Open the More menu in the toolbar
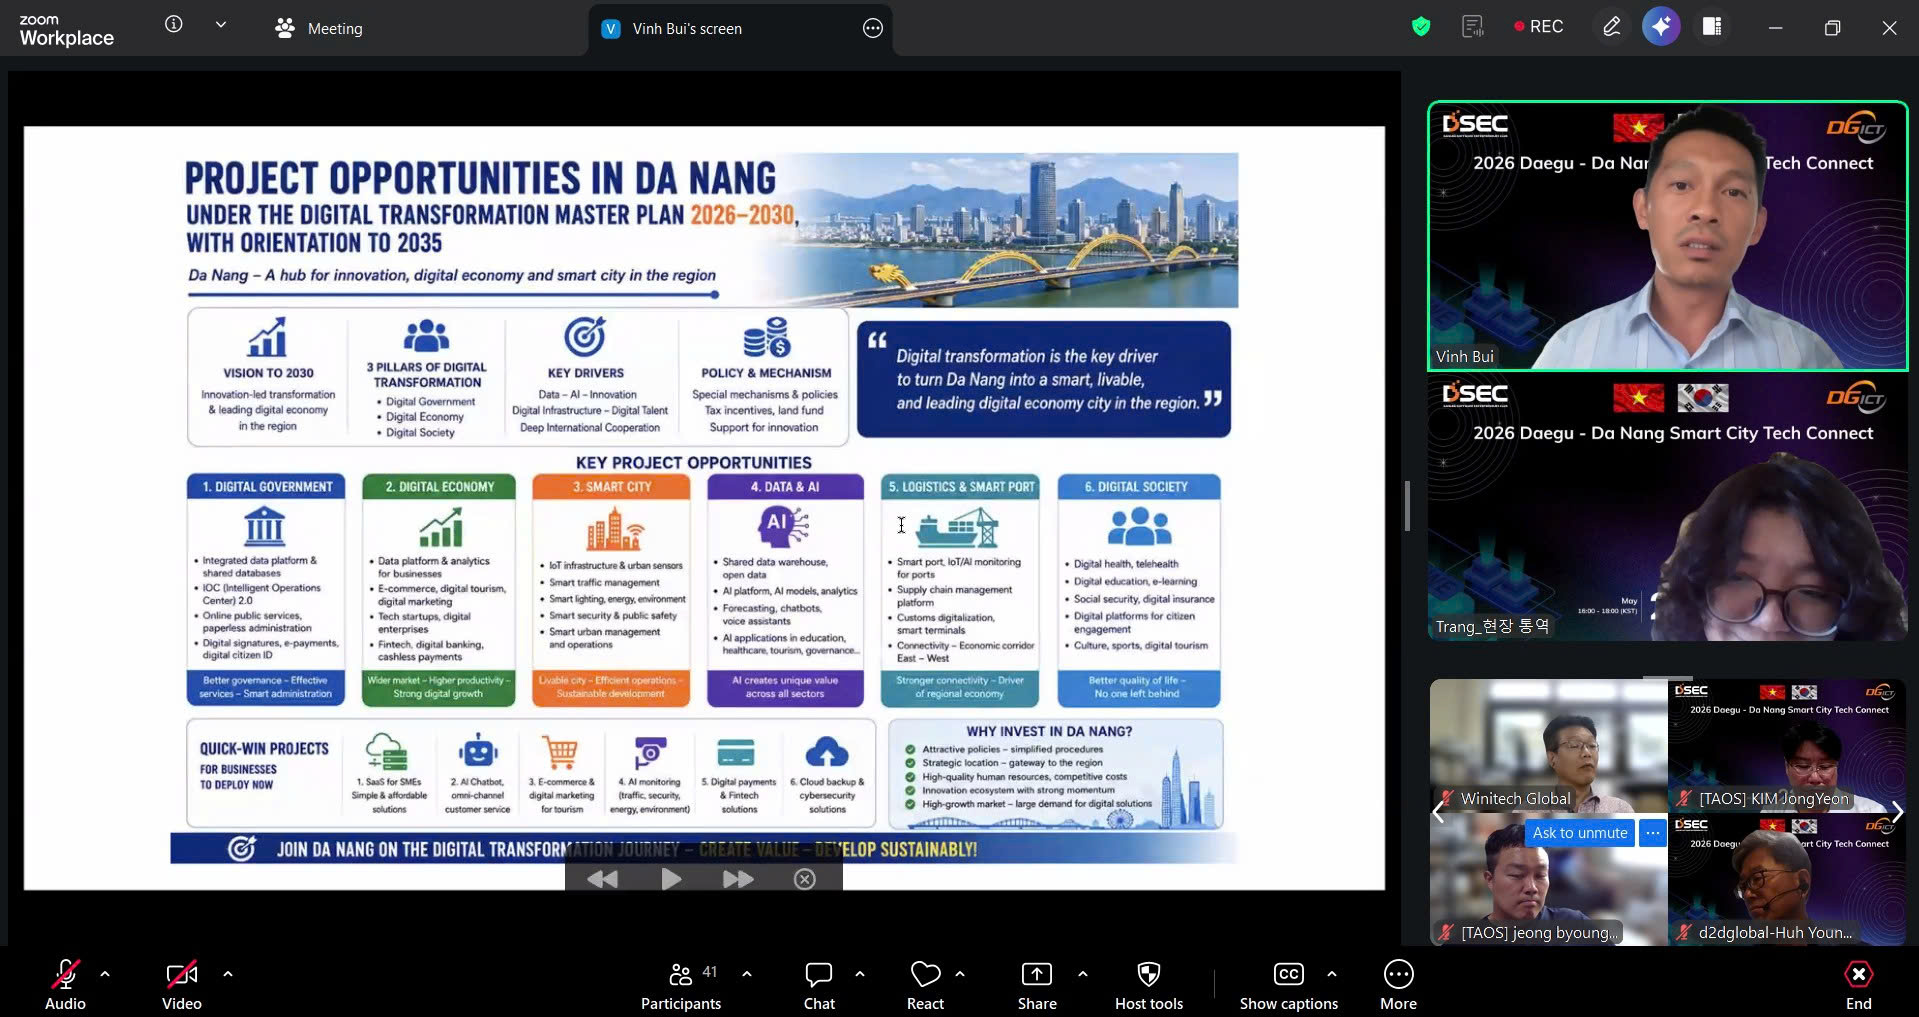Screen dimensions: 1919x1017 1398,985
